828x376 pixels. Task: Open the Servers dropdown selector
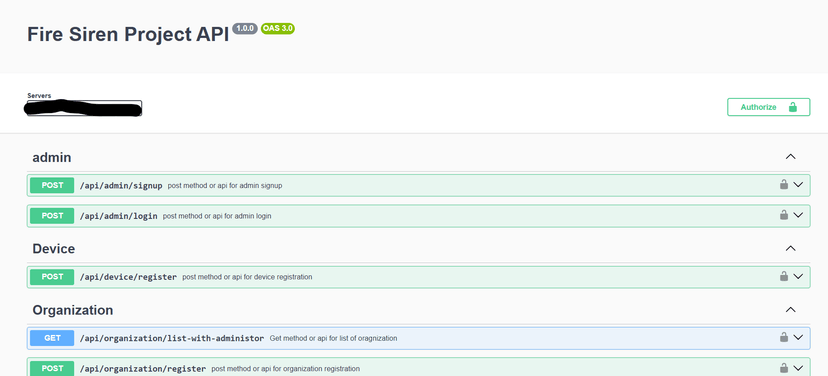click(x=84, y=108)
